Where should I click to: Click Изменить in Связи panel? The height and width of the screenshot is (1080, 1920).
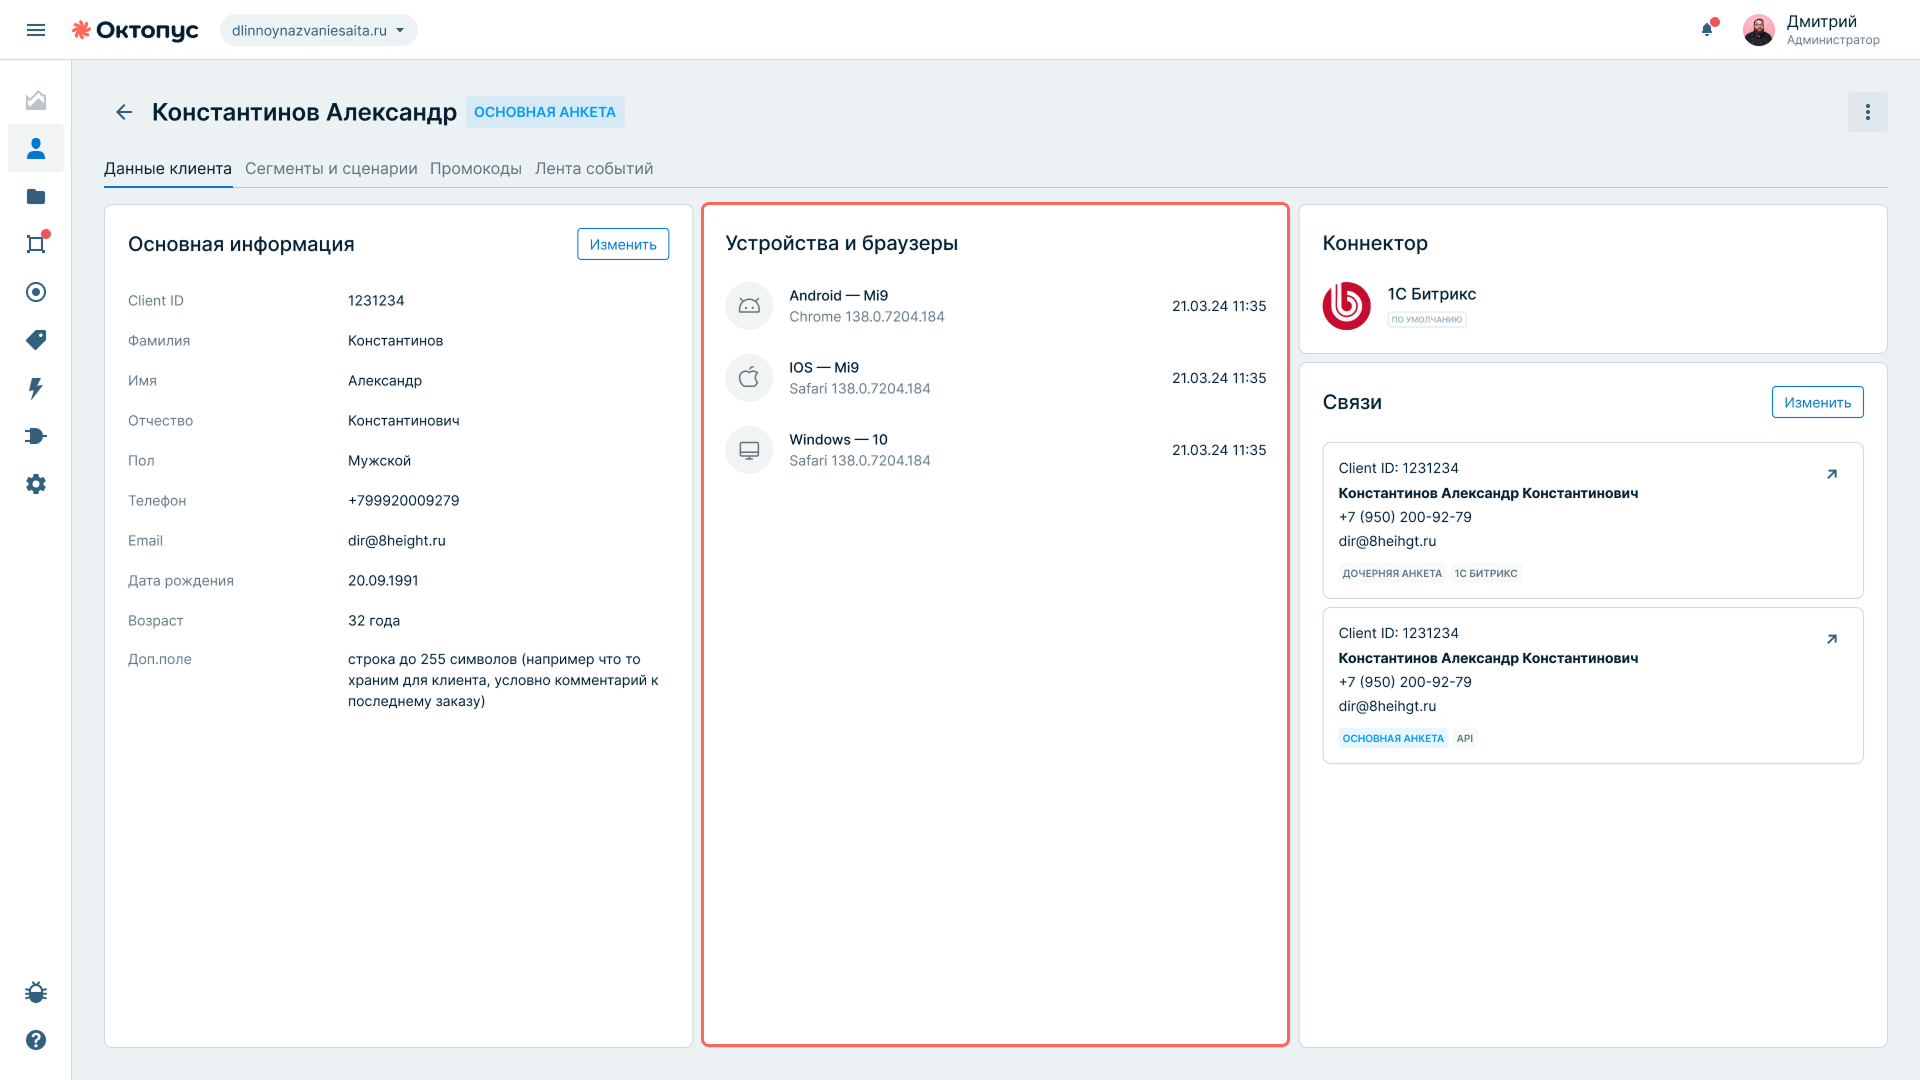[x=1817, y=402]
